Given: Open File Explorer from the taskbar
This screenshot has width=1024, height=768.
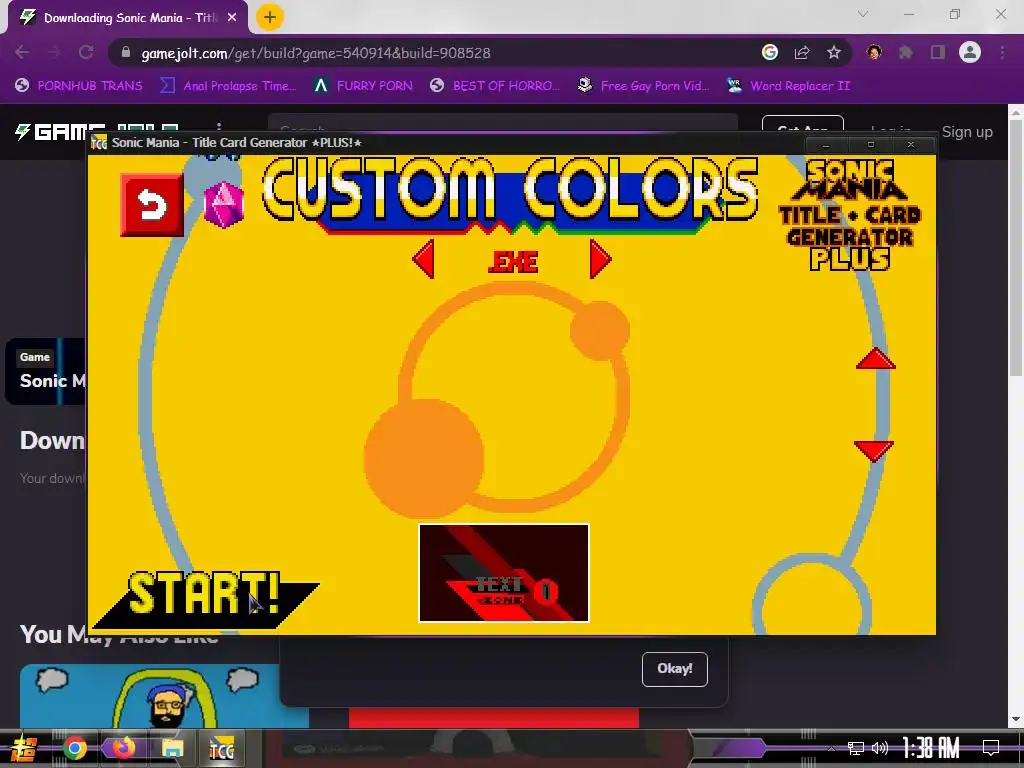Looking at the screenshot, I should pos(172,748).
